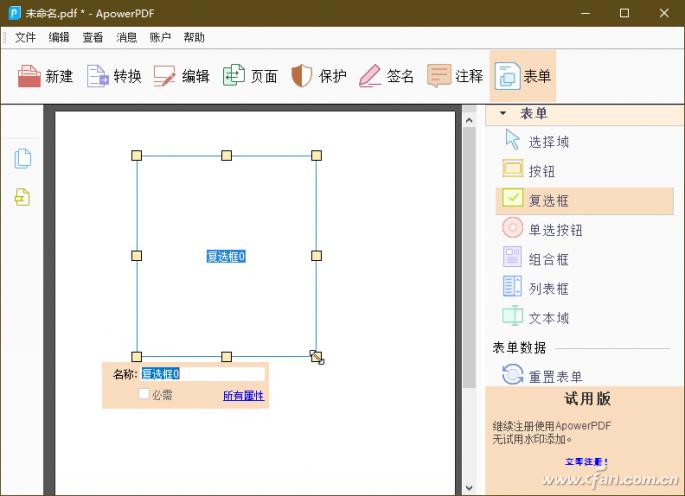Select the 编辑 (Edit) toolbar icon
This screenshot has width=685, height=496.
click(165, 76)
